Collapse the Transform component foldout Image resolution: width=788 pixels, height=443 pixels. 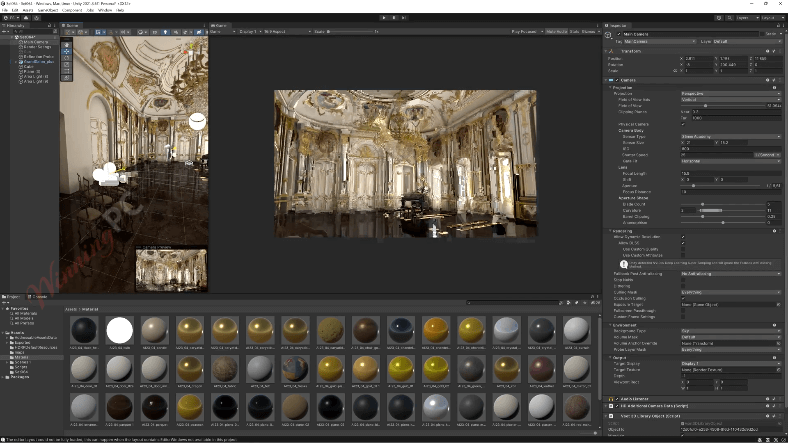tap(606, 51)
